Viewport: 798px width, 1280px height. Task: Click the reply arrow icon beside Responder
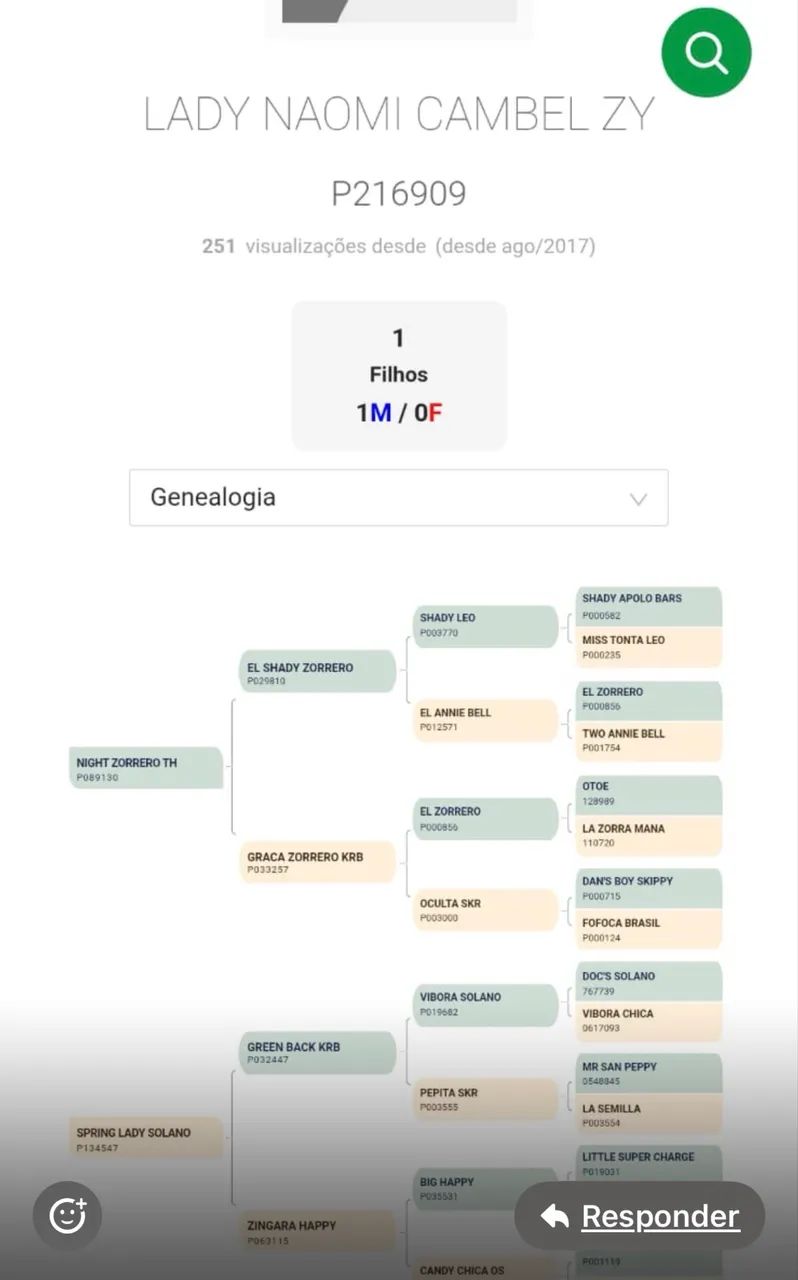click(x=553, y=1216)
